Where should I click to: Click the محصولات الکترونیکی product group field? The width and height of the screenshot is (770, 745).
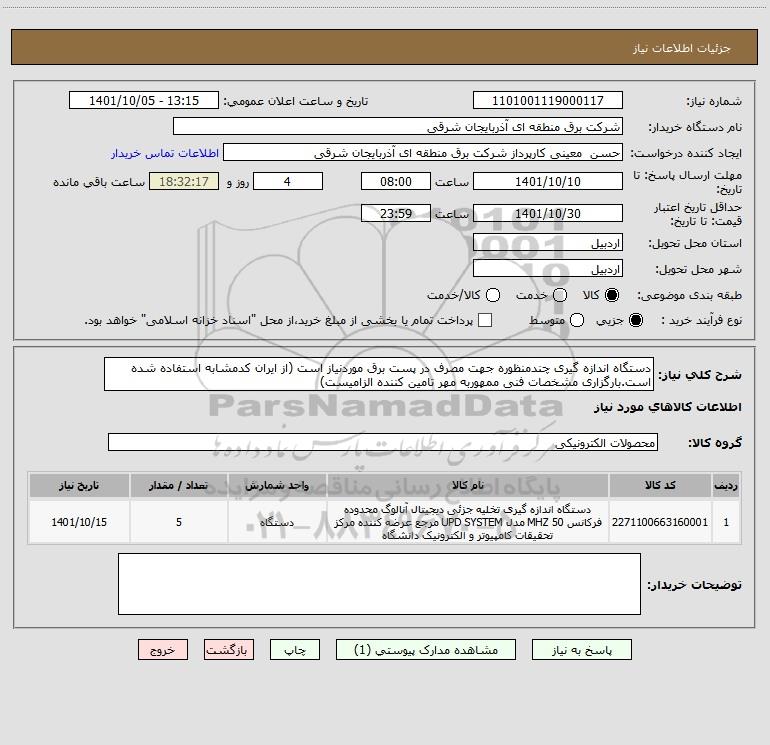[x=383, y=442]
